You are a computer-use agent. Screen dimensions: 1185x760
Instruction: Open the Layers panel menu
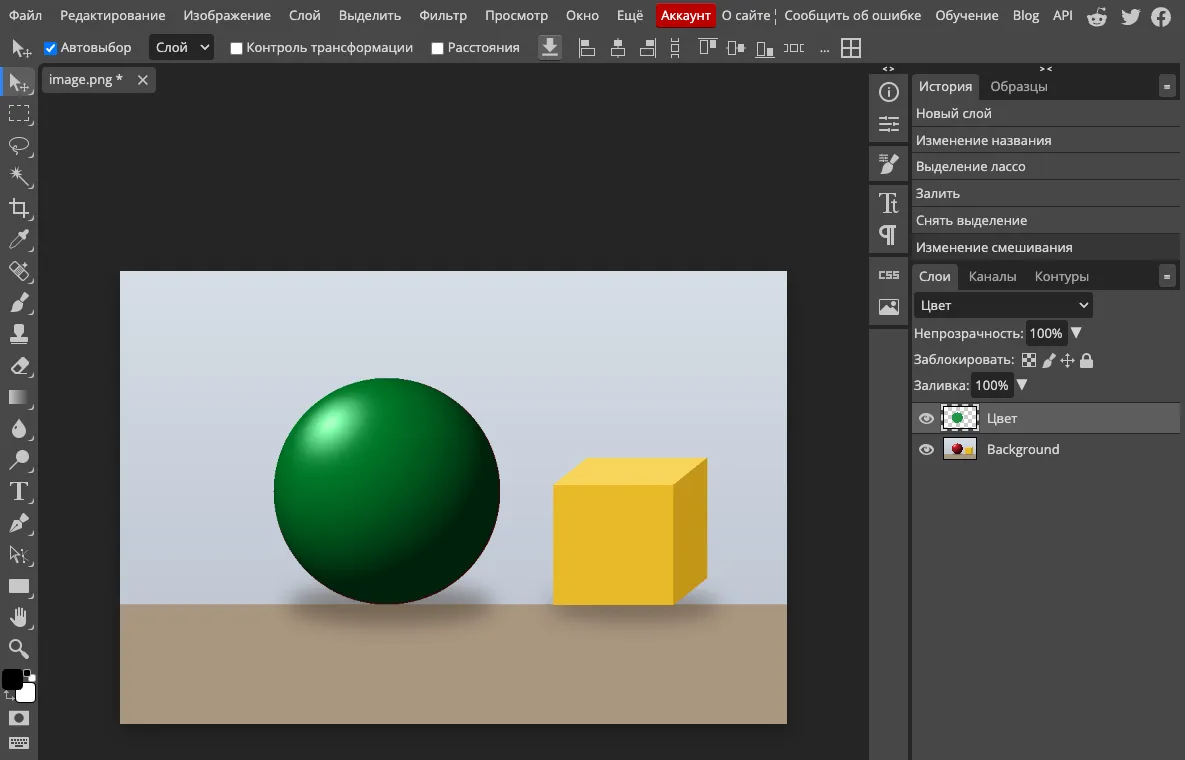(x=1167, y=277)
